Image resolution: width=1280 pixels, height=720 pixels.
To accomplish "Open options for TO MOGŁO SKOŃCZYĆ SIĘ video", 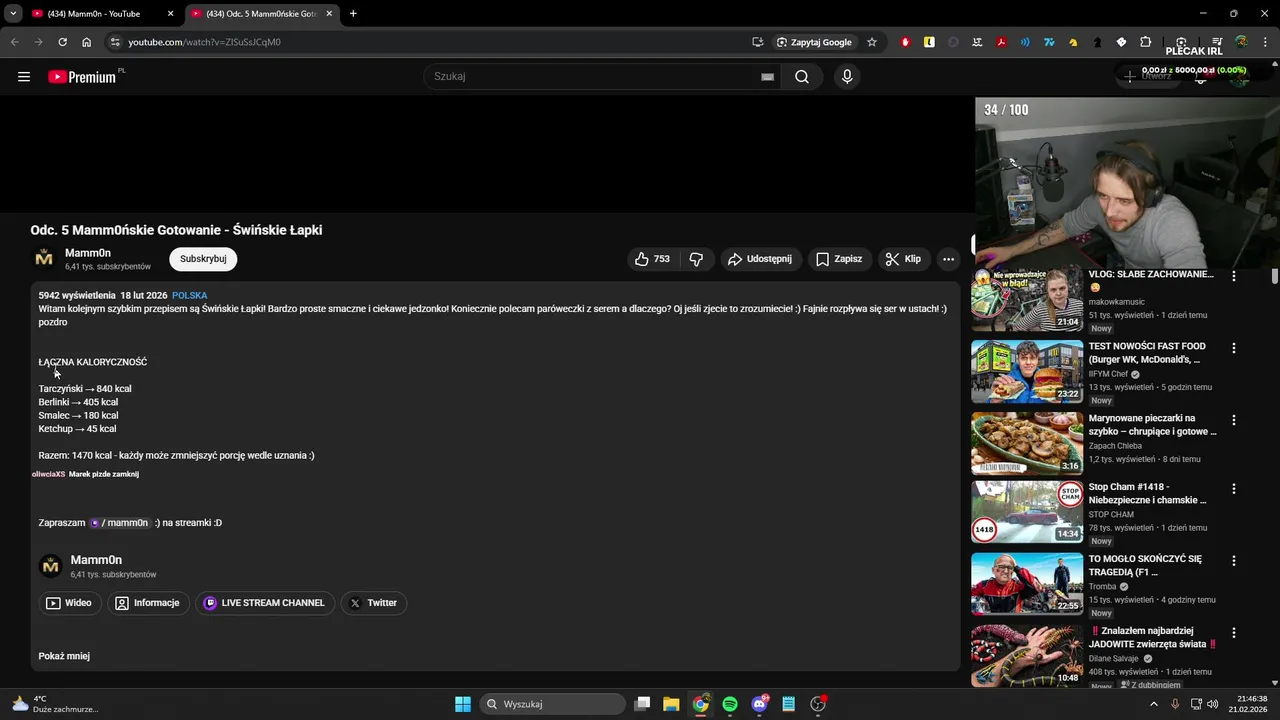I will (x=1233, y=561).
